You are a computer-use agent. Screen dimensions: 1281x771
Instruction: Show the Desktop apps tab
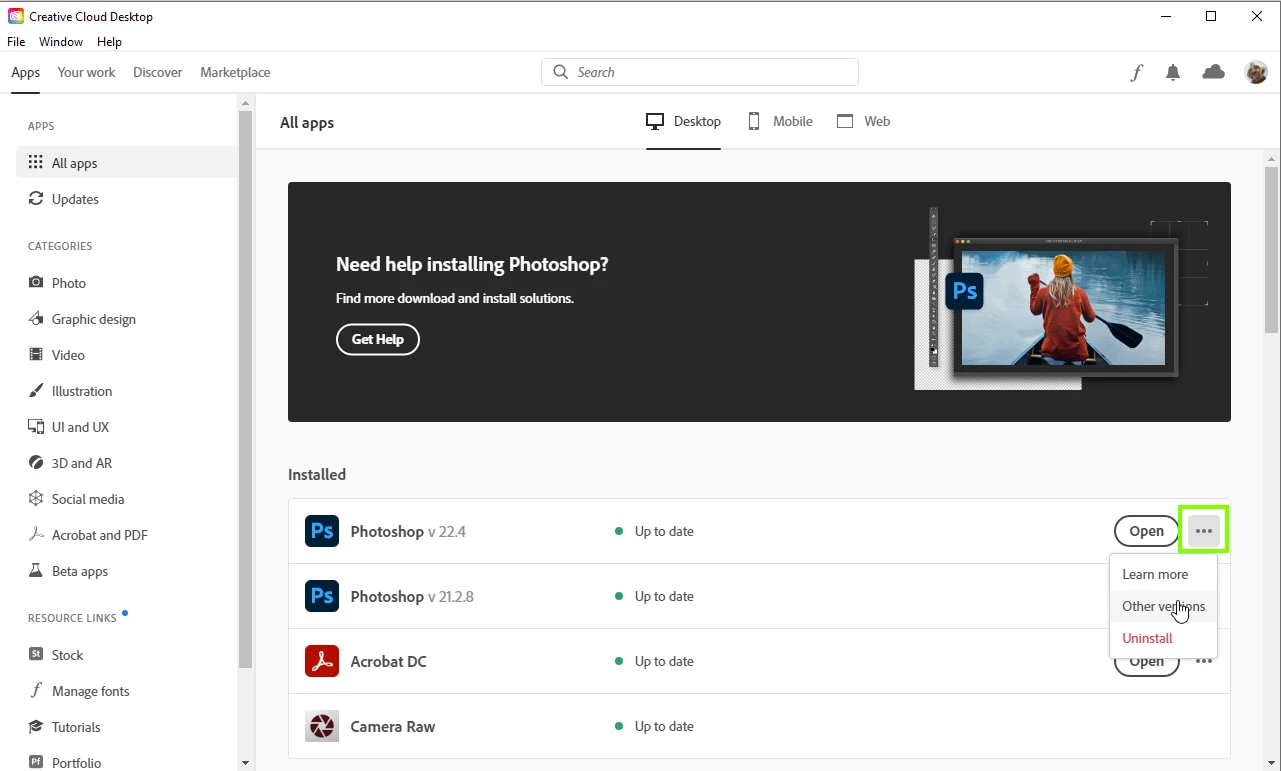683,121
